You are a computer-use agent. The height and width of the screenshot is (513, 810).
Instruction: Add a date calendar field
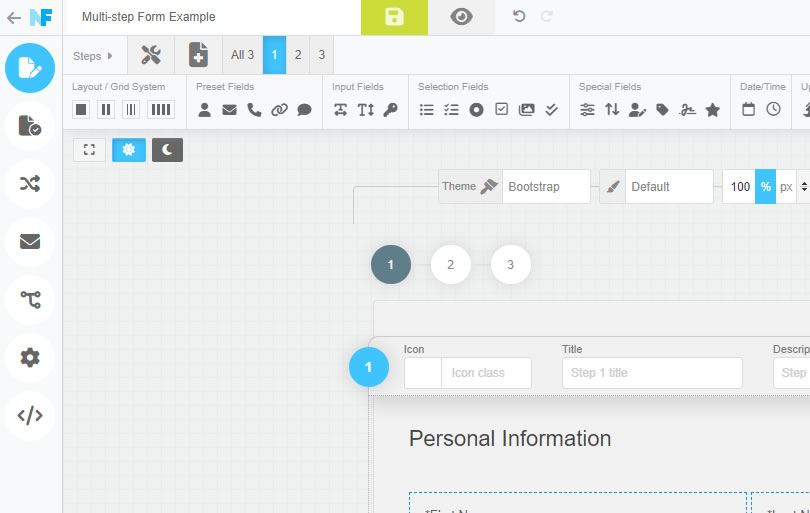749,109
